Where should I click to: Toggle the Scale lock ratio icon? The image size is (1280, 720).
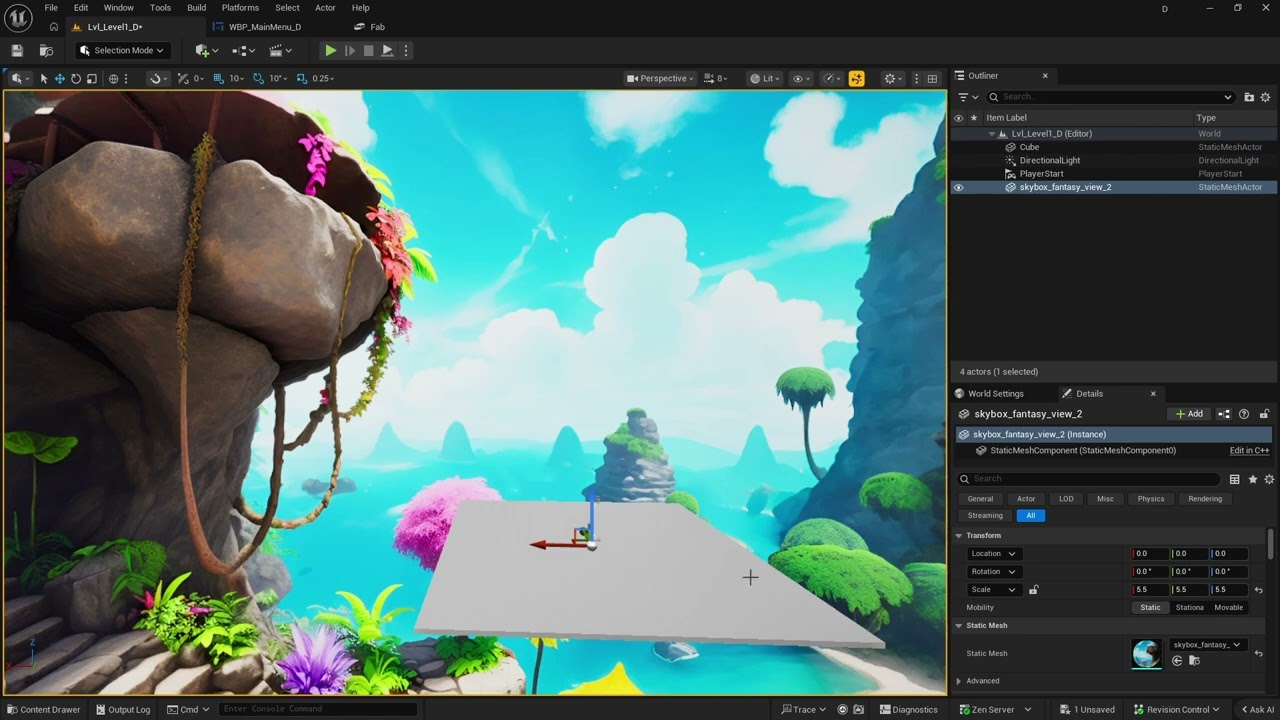1033,590
